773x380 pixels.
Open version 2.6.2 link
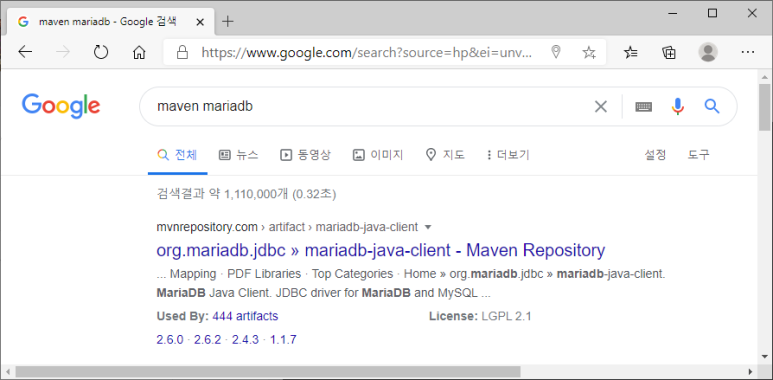208,340
